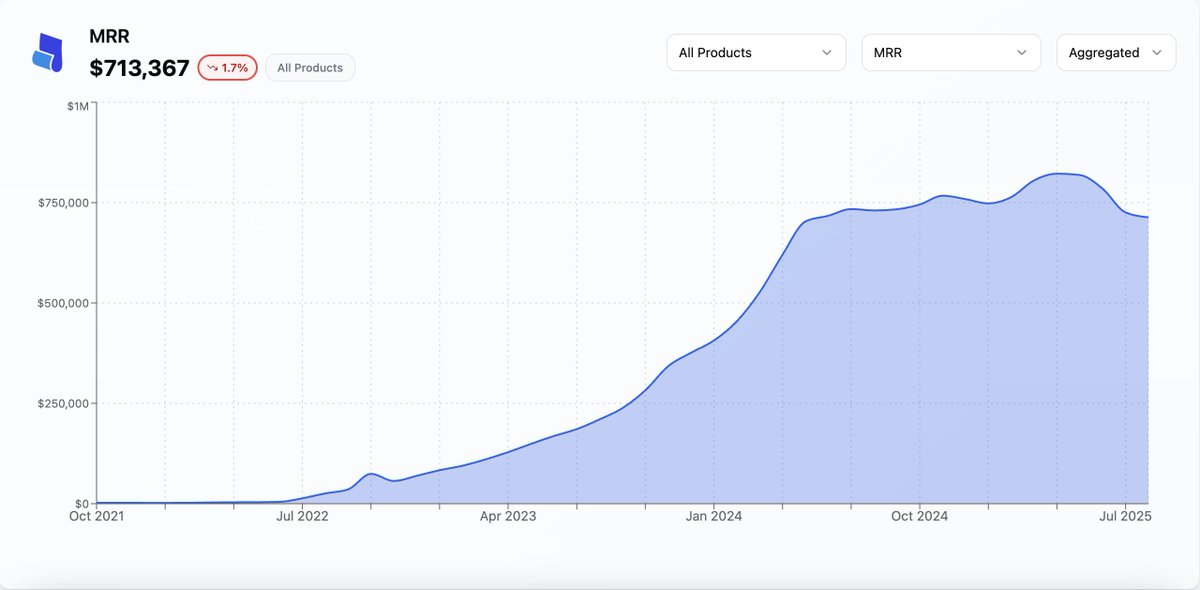Expand the All Products selector
Viewport: 1200px width, 590px height.
coord(755,53)
